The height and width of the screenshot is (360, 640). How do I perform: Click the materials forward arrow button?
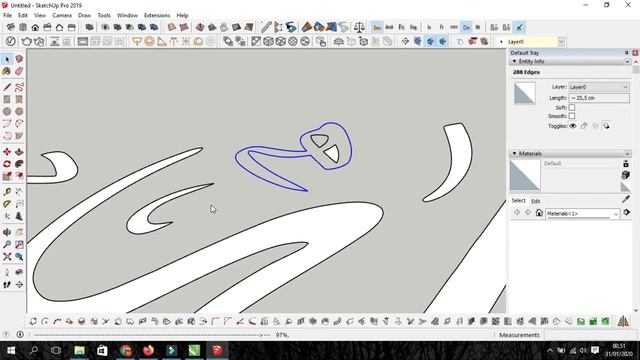pos(528,213)
